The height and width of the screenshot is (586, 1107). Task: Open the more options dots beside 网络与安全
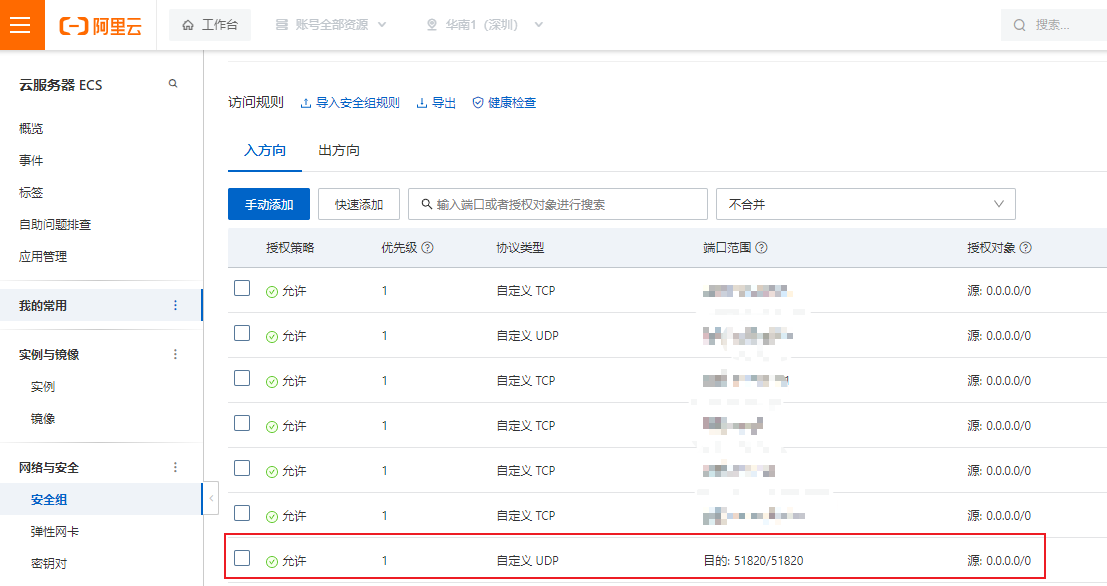point(176,467)
